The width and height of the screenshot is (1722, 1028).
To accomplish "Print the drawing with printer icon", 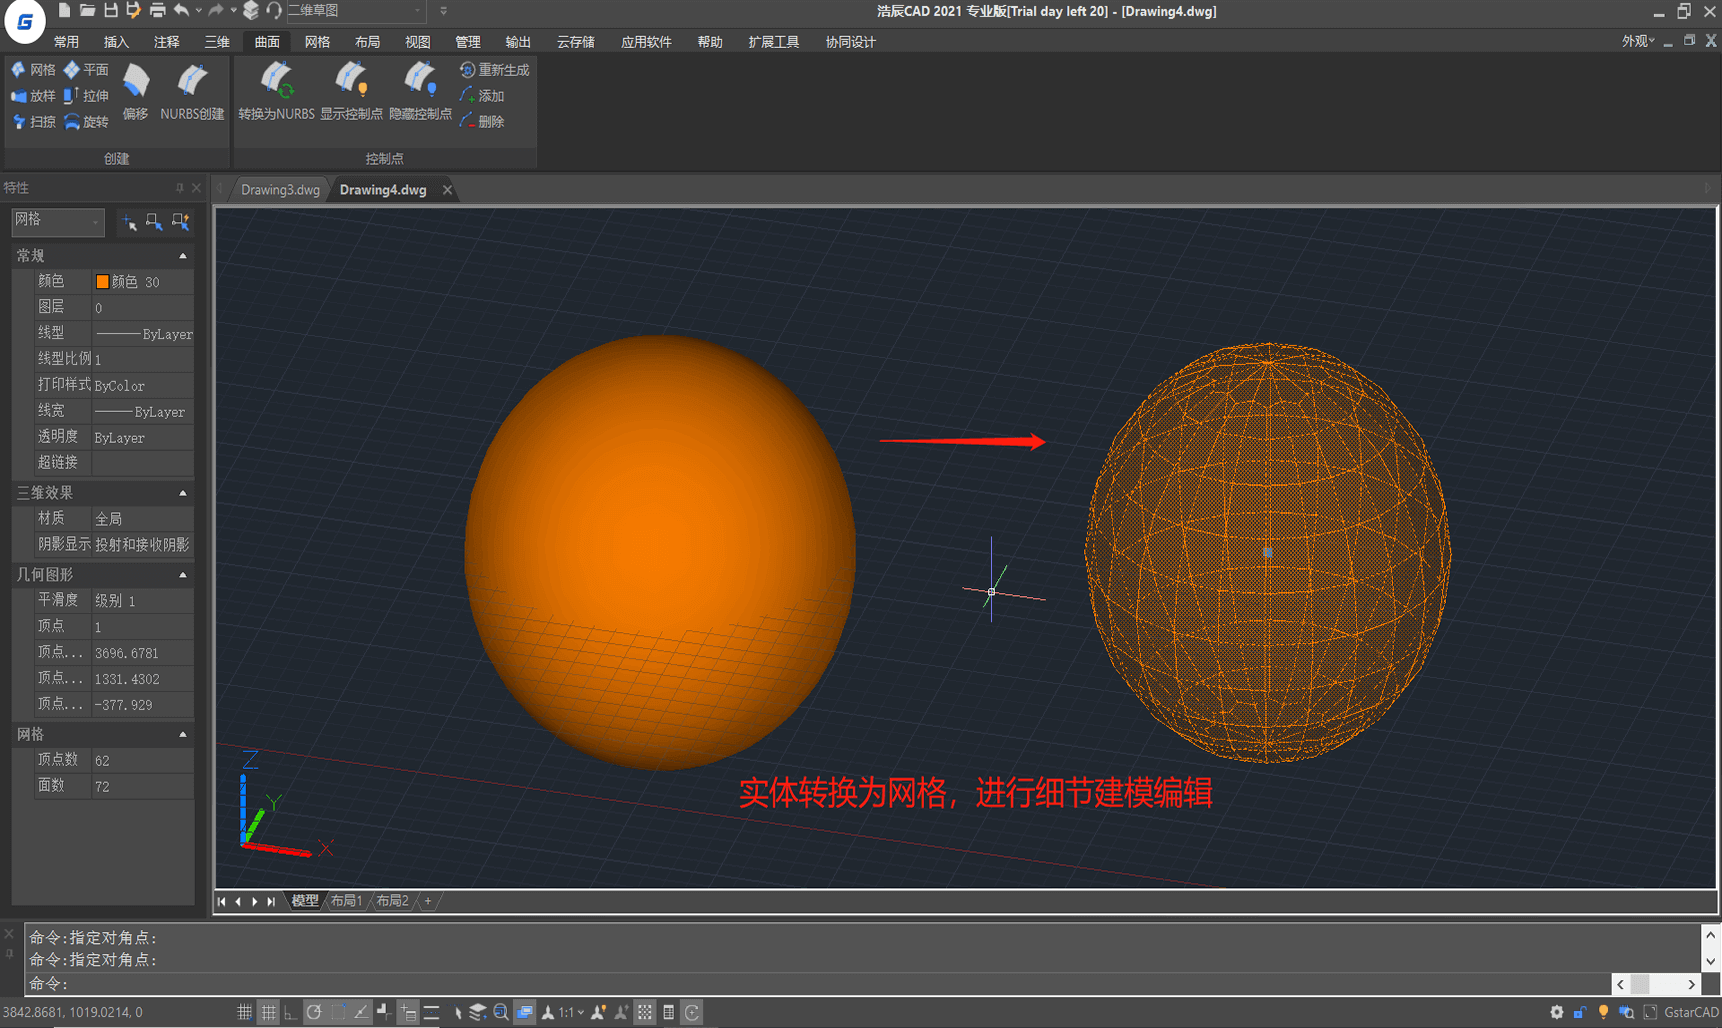I will click(x=157, y=11).
